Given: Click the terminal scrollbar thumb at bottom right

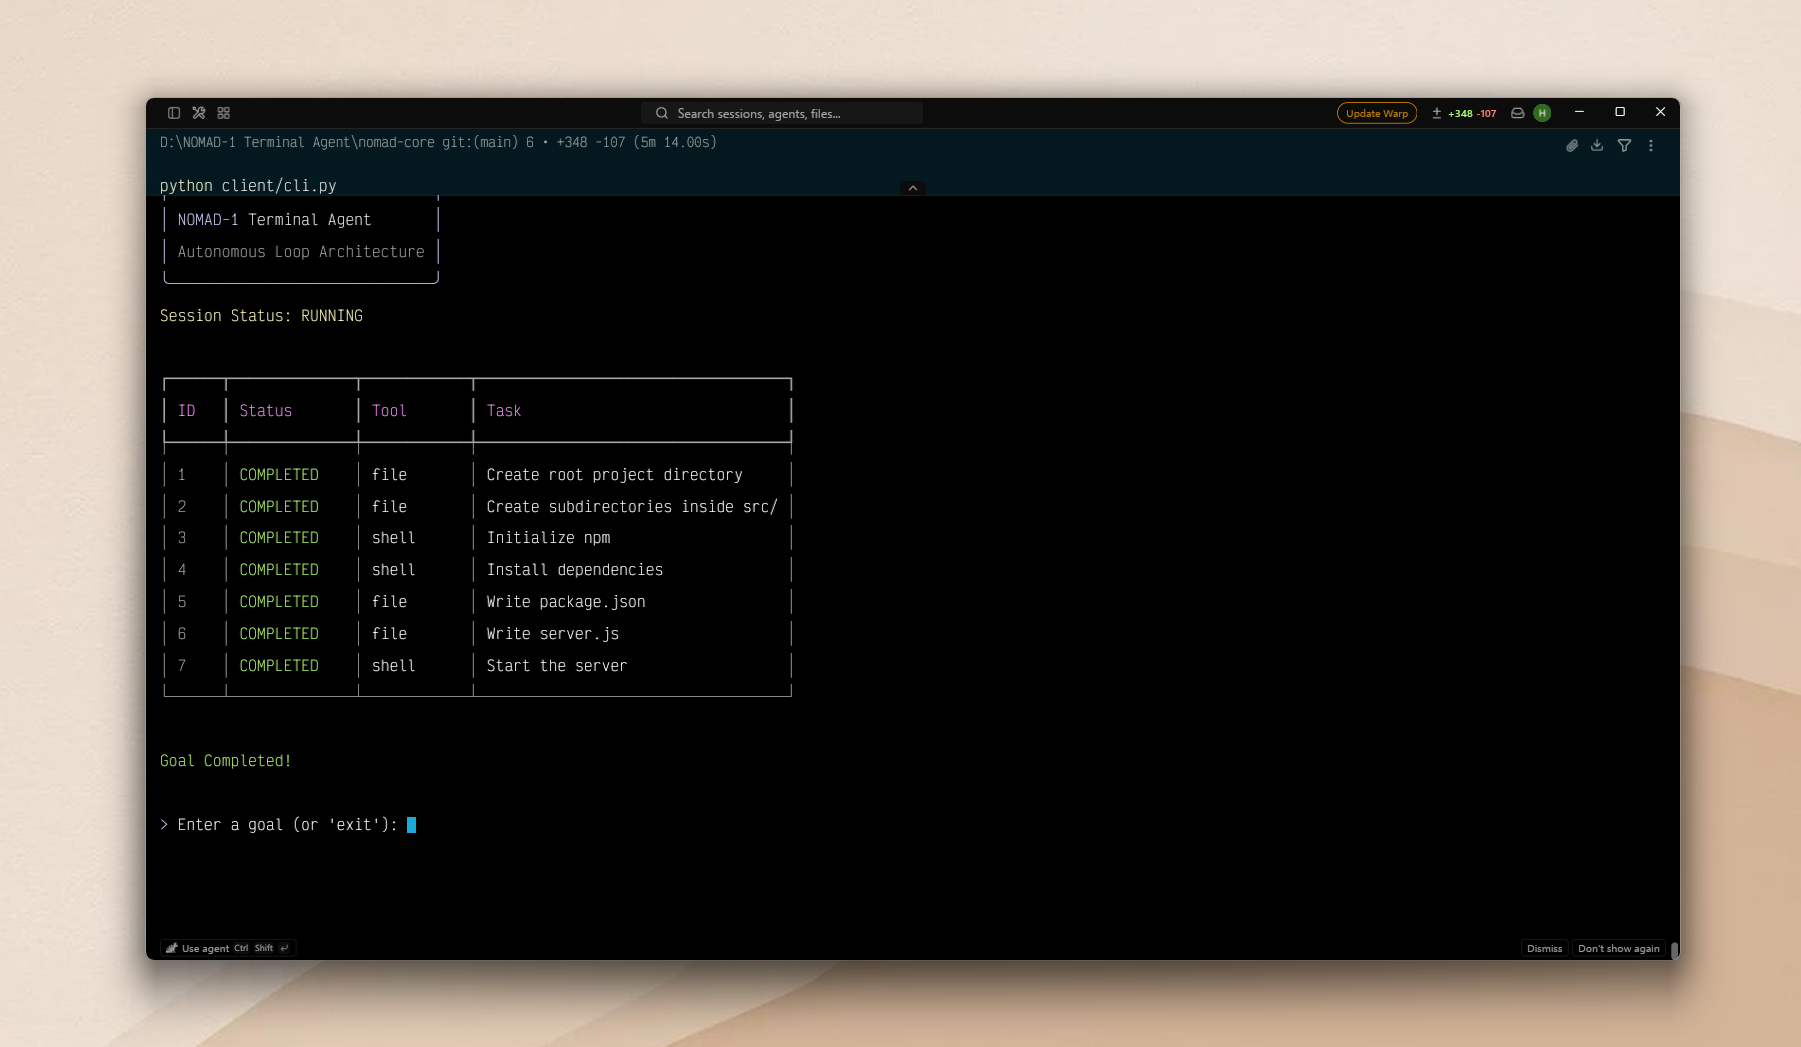Looking at the screenshot, I should (1674, 949).
